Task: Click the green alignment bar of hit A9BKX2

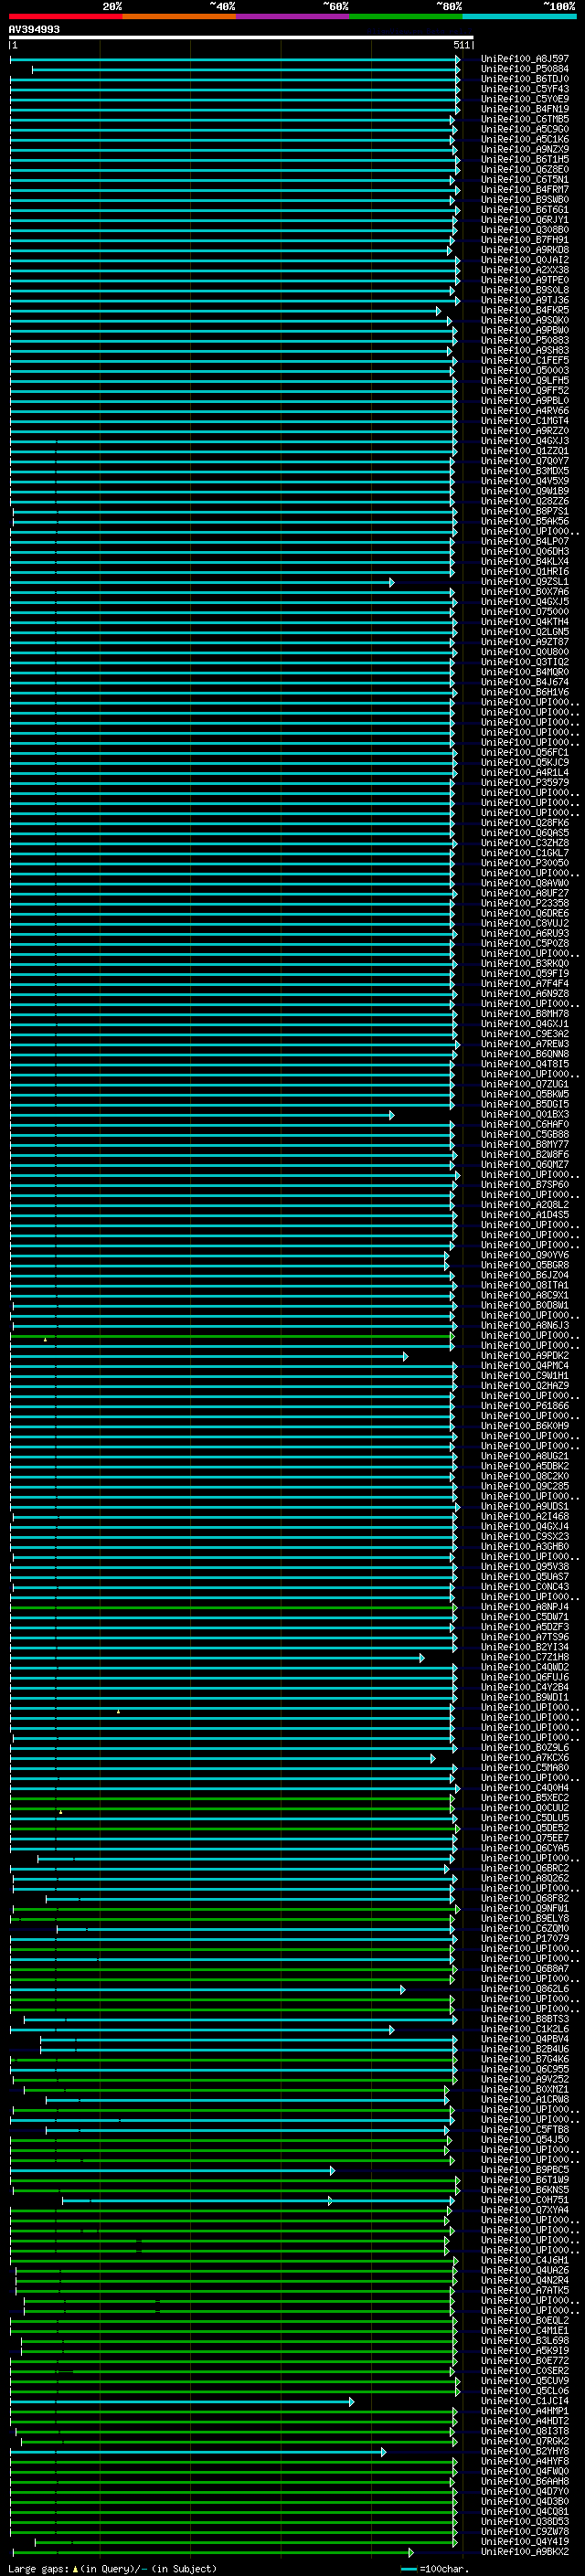Action: coord(211,2552)
